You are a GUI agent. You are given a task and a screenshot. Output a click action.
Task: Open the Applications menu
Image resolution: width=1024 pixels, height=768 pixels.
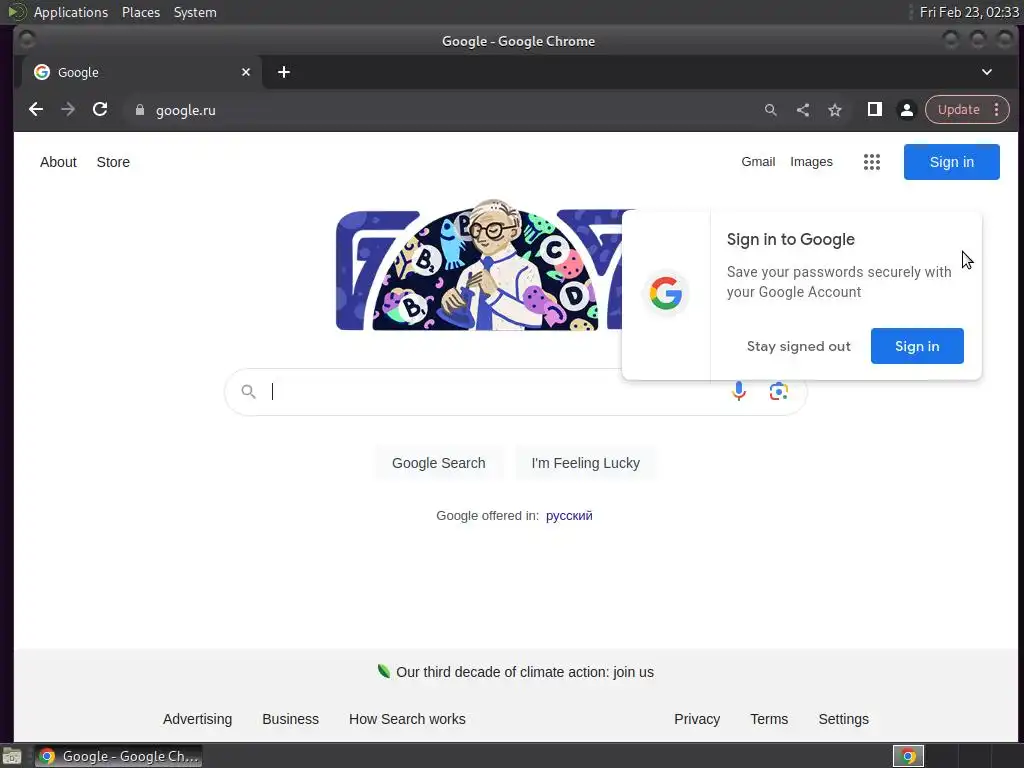71,12
